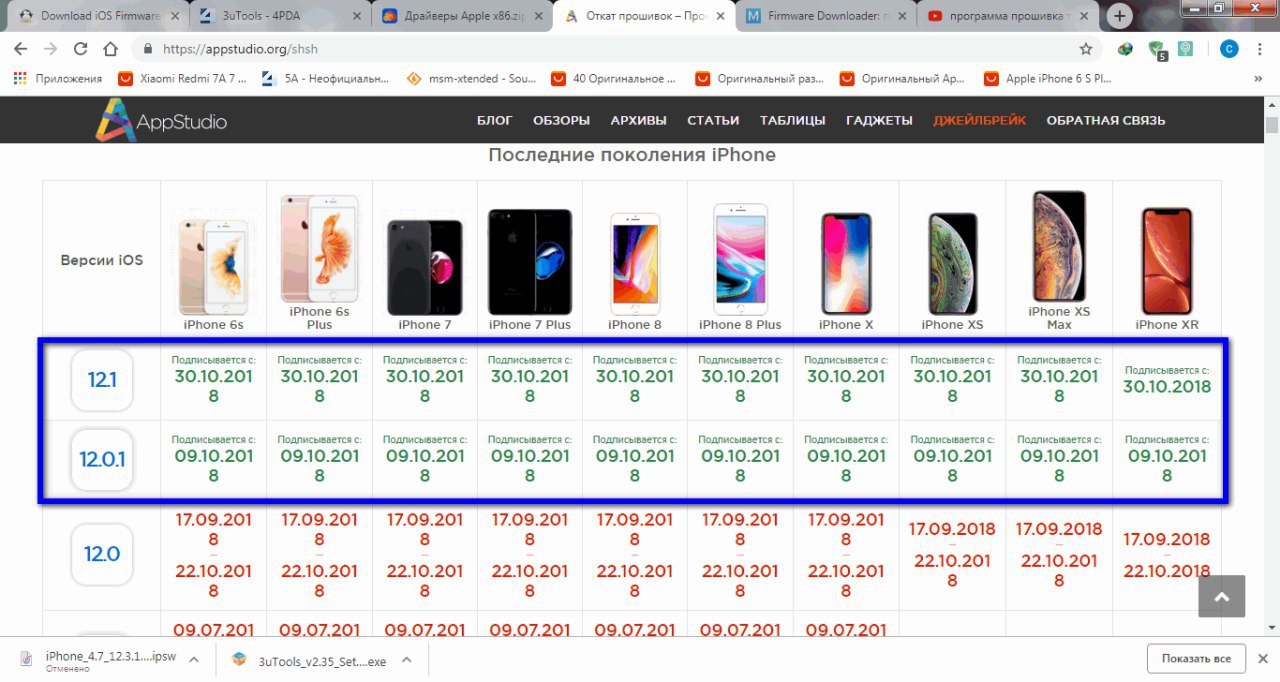Go forward in browser history
The height and width of the screenshot is (682, 1280).
click(x=50, y=48)
